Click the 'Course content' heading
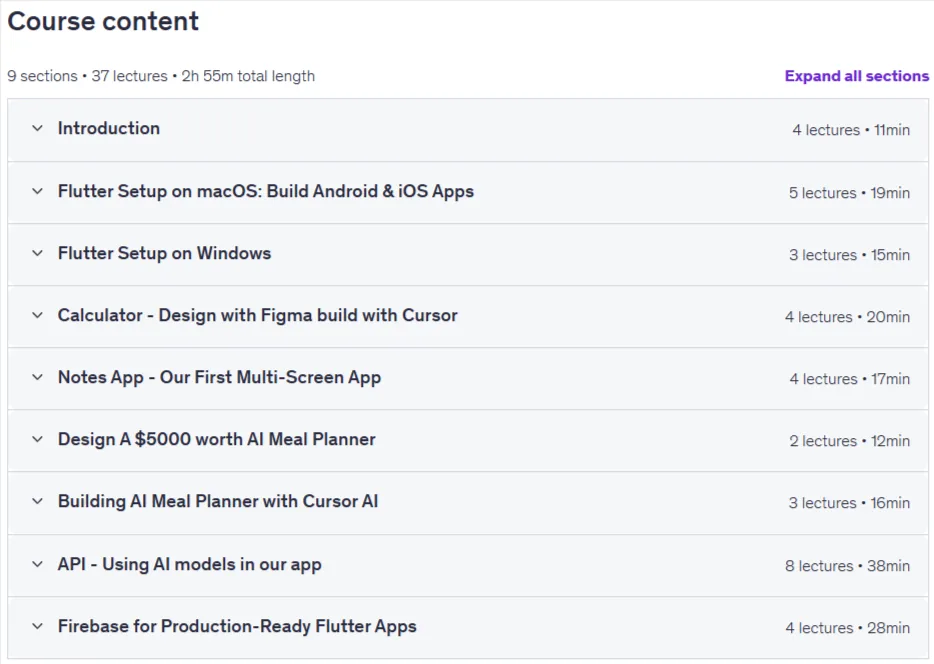 [x=103, y=21]
